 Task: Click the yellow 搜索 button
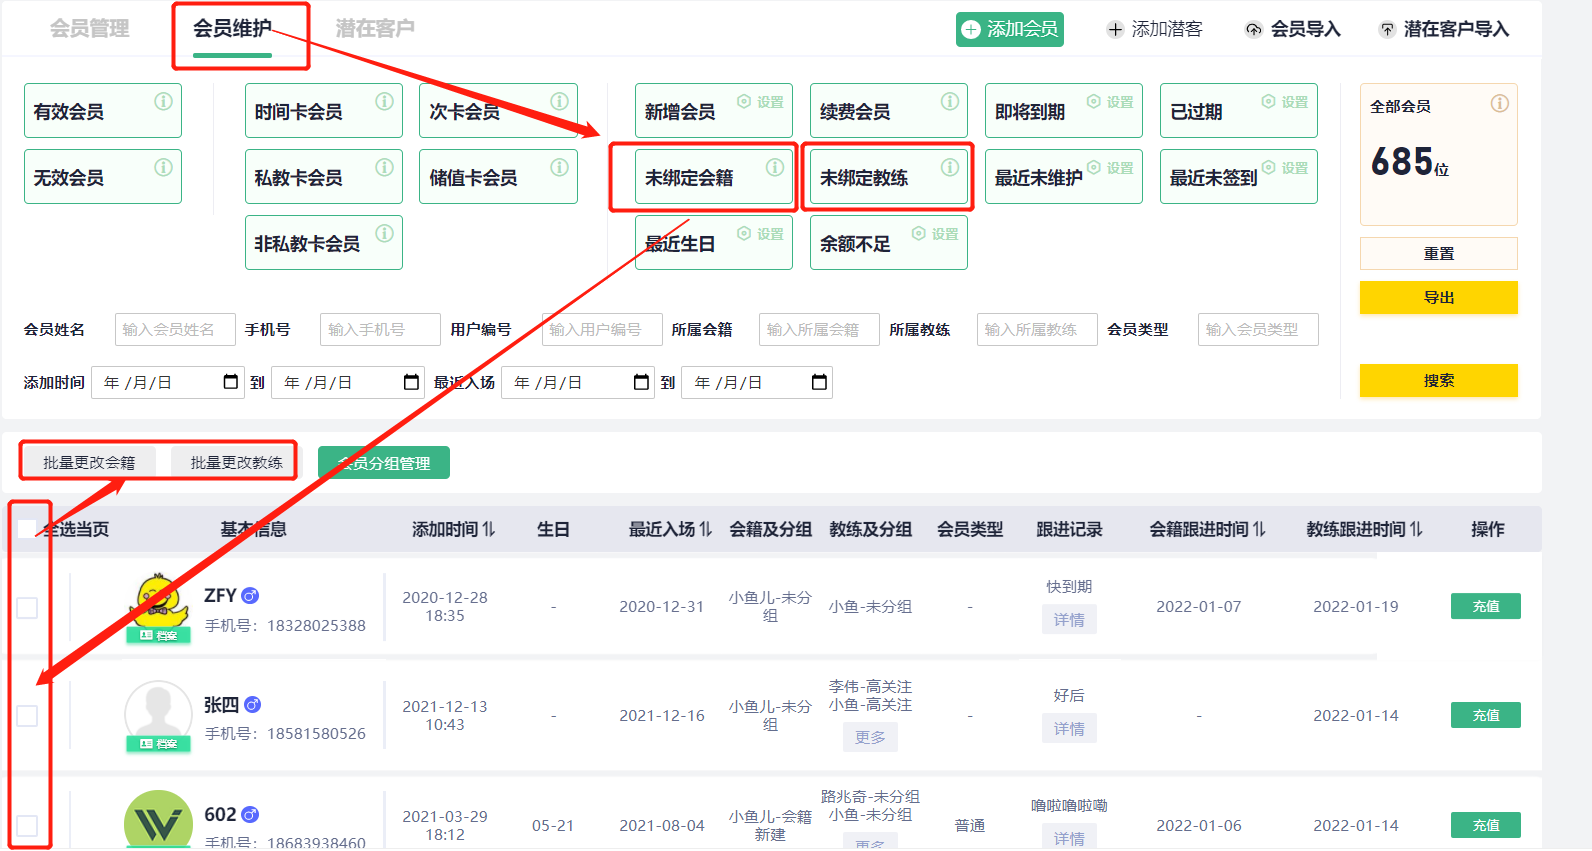coord(1438,381)
